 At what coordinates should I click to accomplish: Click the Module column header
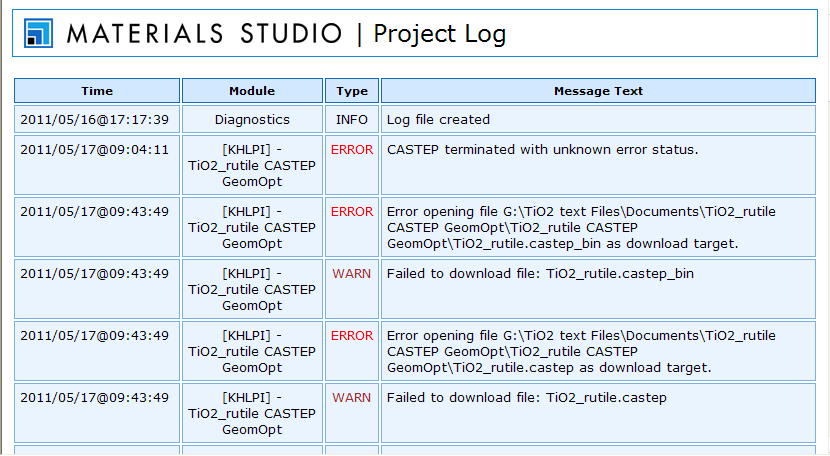pyautogui.click(x=252, y=91)
